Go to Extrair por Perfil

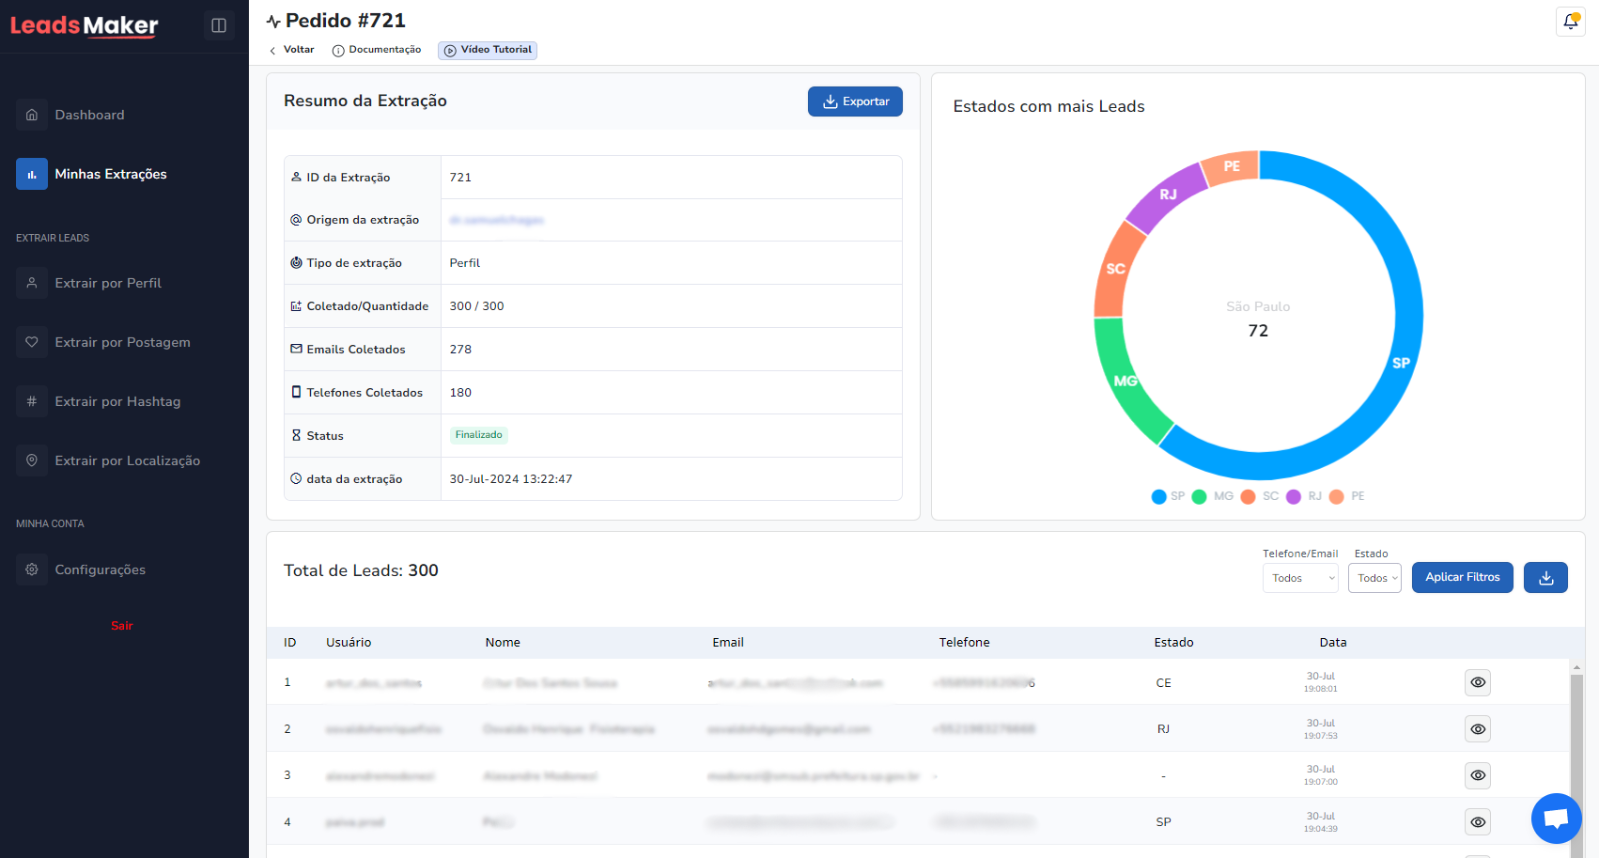tap(108, 283)
